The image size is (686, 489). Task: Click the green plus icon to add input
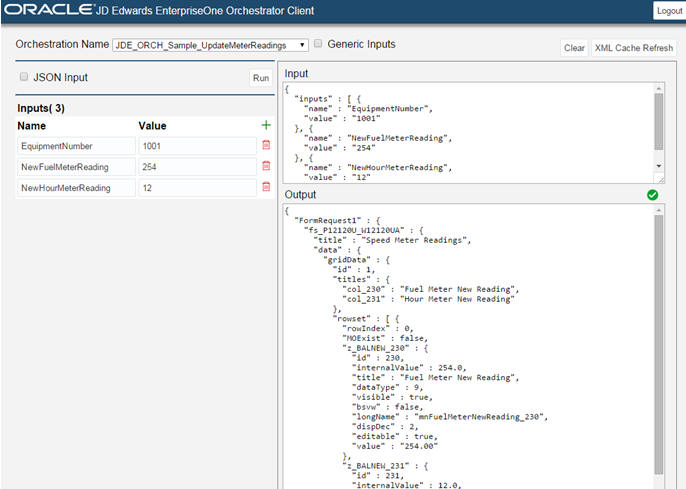(x=266, y=125)
